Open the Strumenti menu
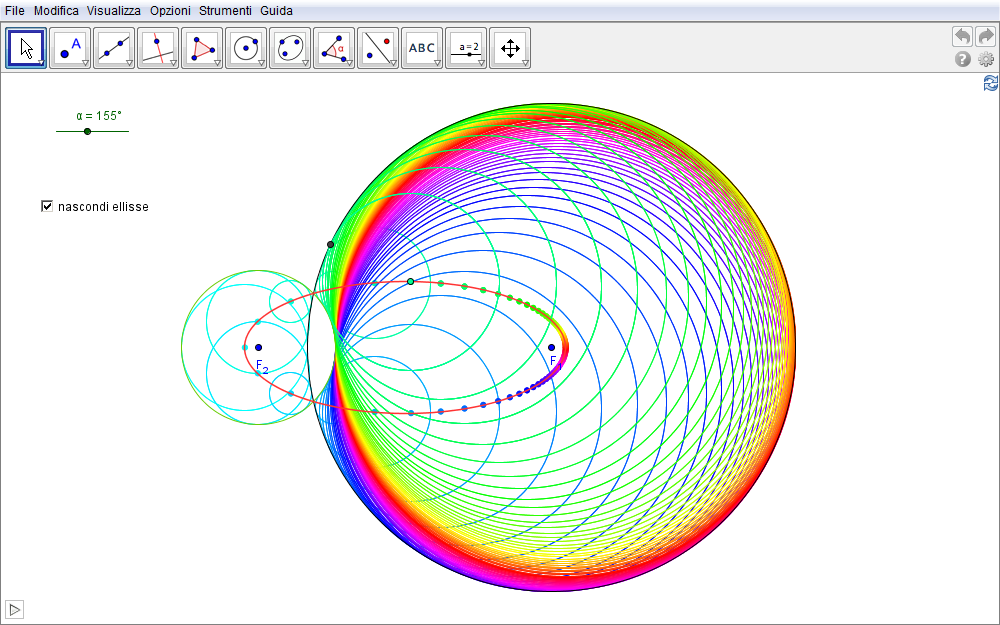Screen dimensions: 1000x625 pyautogui.click(x=225, y=10)
